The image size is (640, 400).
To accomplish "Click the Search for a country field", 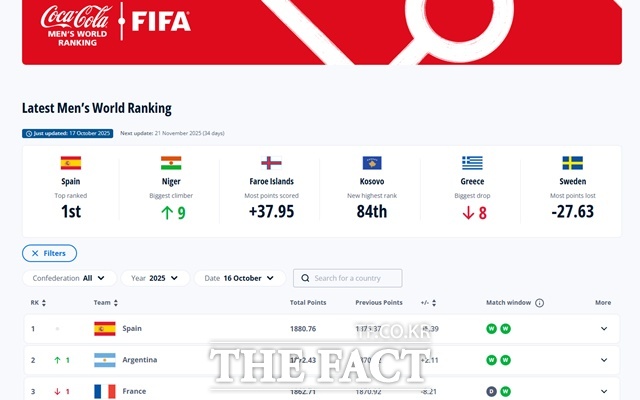I will tap(348, 278).
